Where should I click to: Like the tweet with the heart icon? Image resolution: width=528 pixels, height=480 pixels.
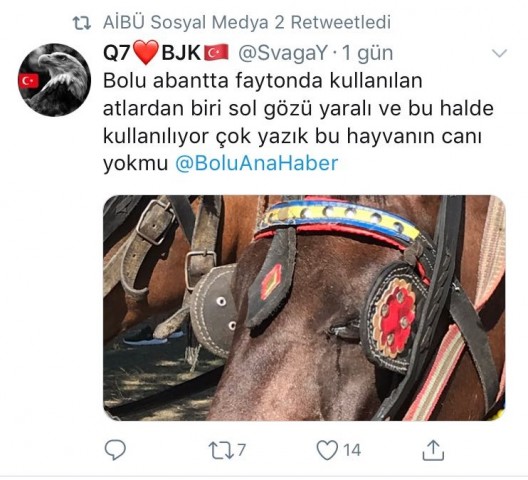point(327,450)
